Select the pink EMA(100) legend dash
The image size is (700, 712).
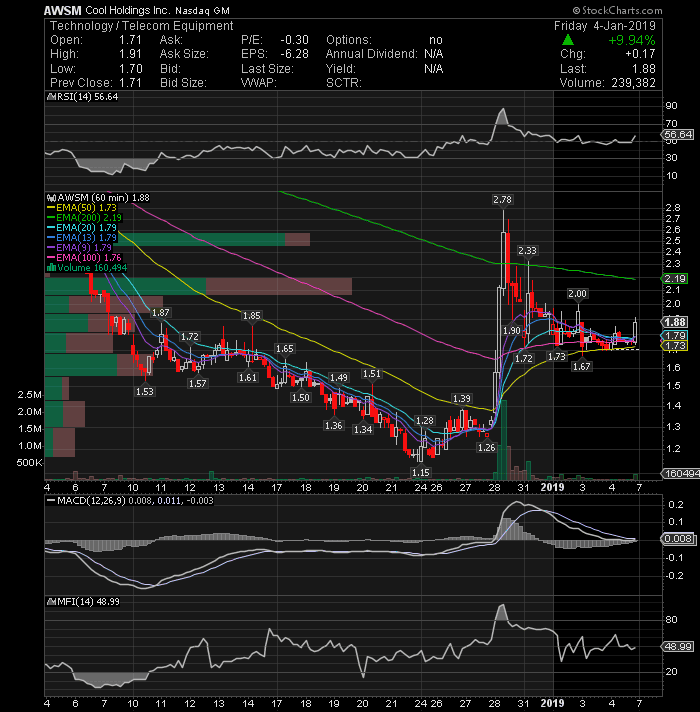[51, 258]
